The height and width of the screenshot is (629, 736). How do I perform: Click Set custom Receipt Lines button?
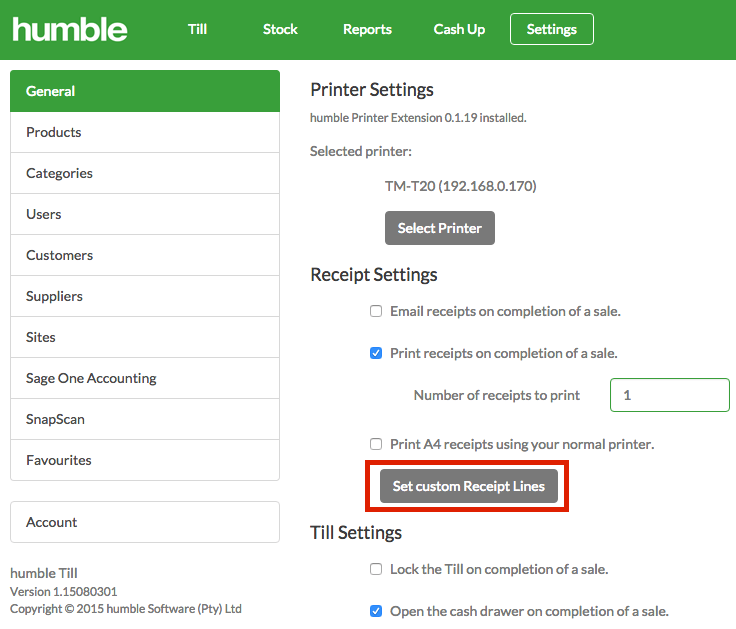click(x=469, y=486)
